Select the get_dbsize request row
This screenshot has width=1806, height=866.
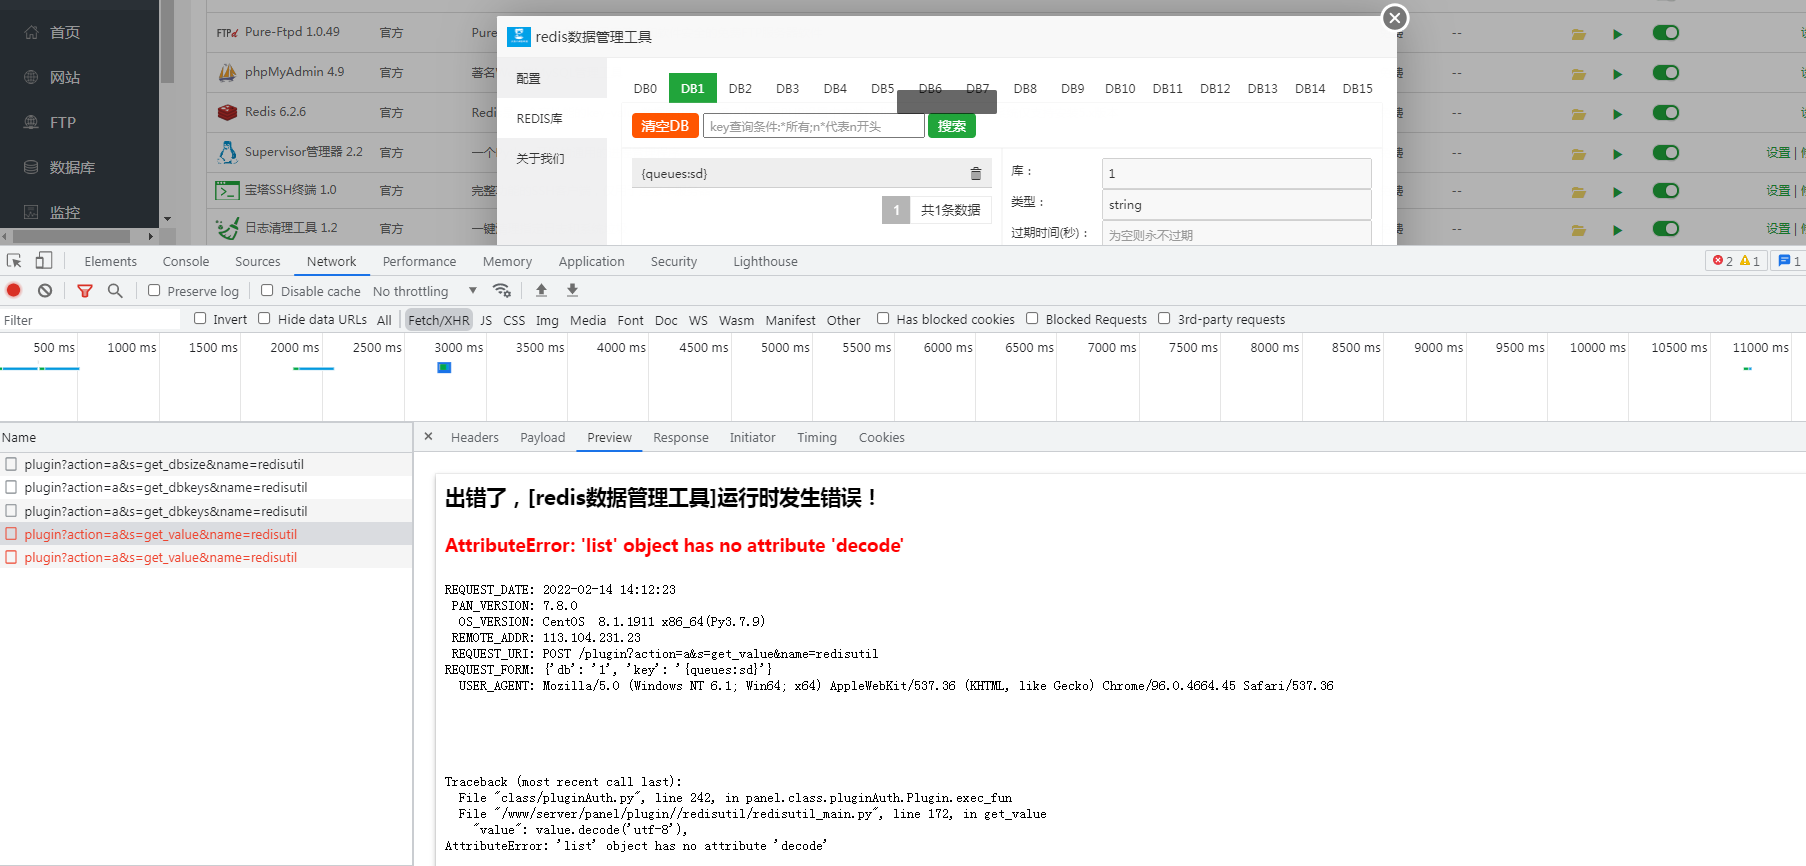tap(206, 464)
